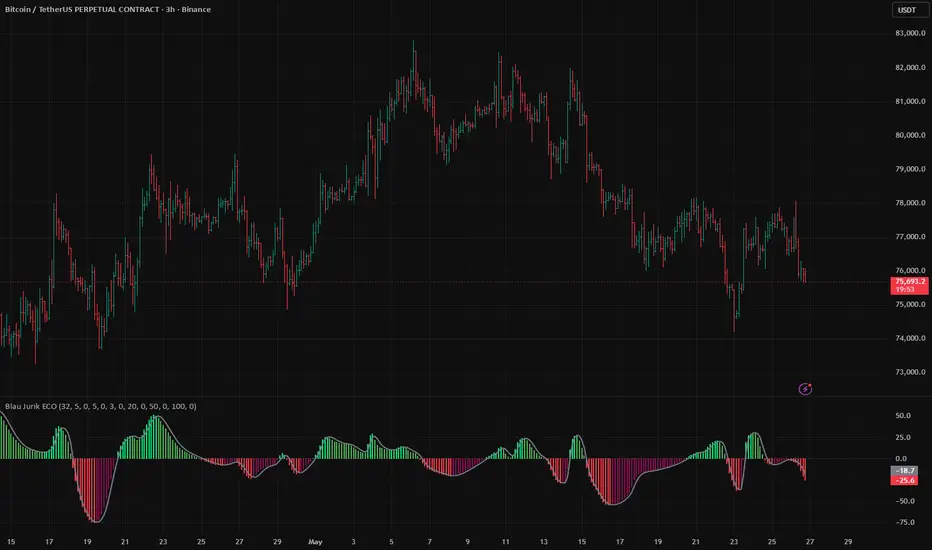Click the date label 7 on time axis
The width and height of the screenshot is (932, 550).
(x=429, y=542)
